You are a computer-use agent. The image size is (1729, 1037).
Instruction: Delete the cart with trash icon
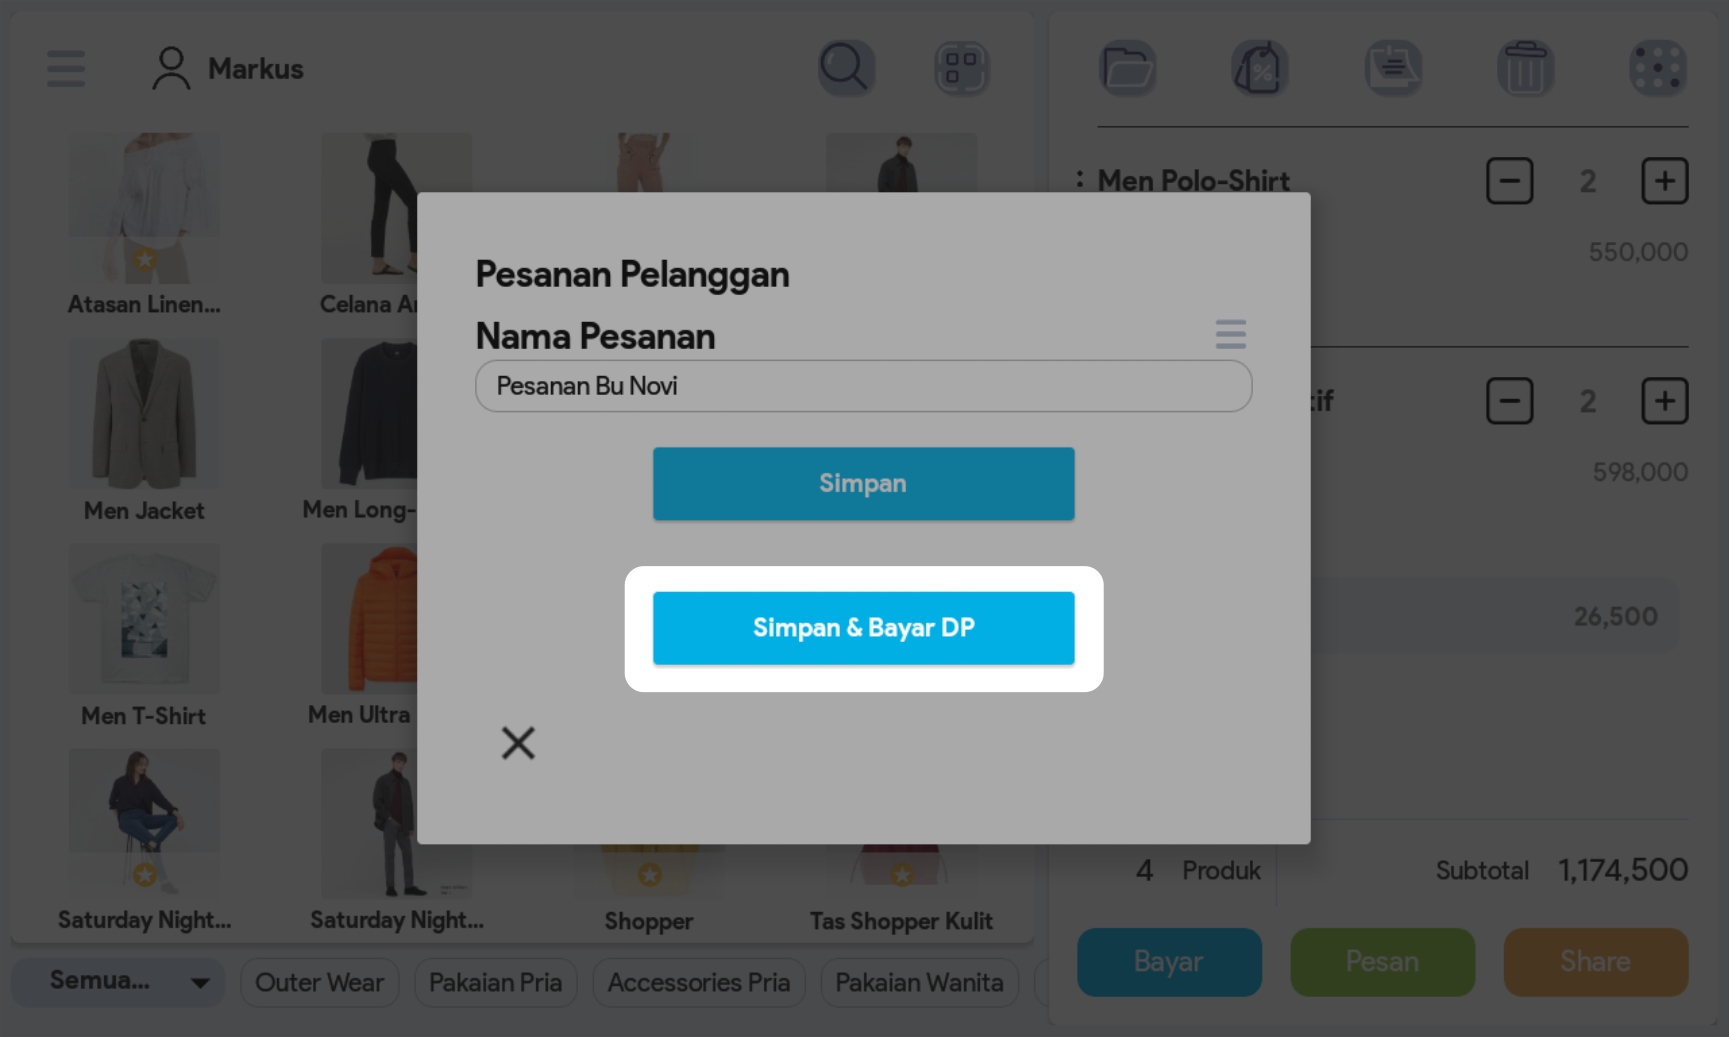[x=1525, y=69]
